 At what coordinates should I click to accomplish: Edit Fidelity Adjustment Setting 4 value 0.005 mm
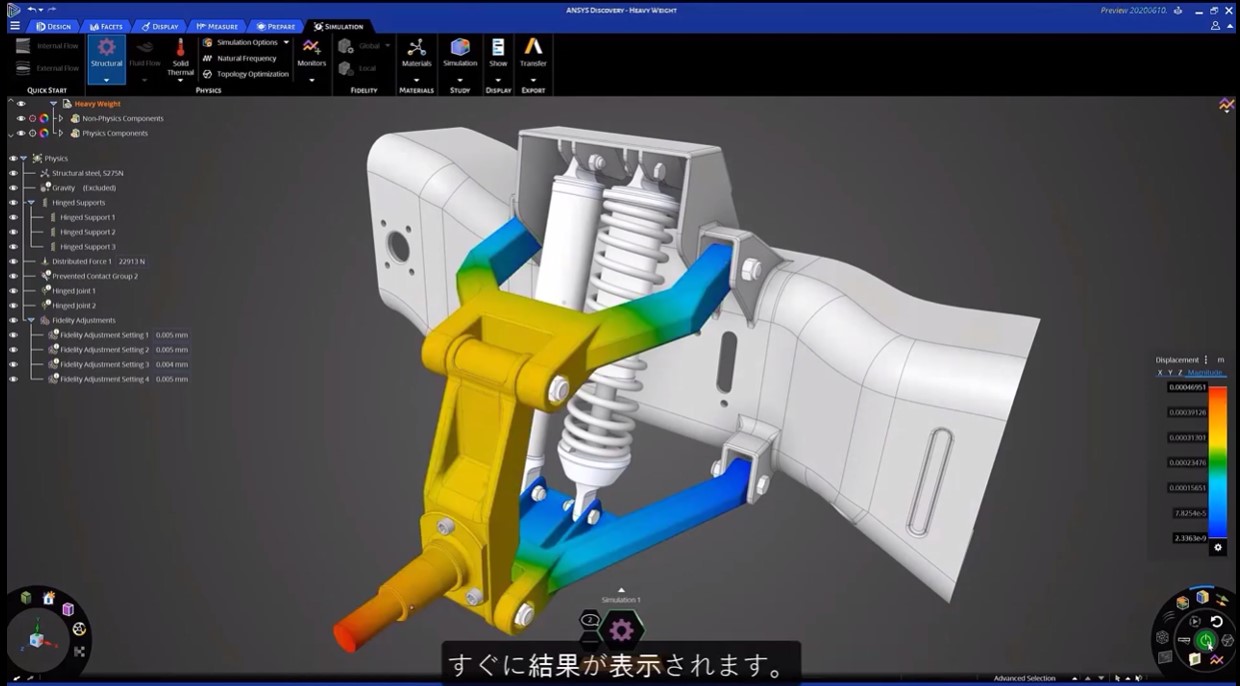point(172,379)
